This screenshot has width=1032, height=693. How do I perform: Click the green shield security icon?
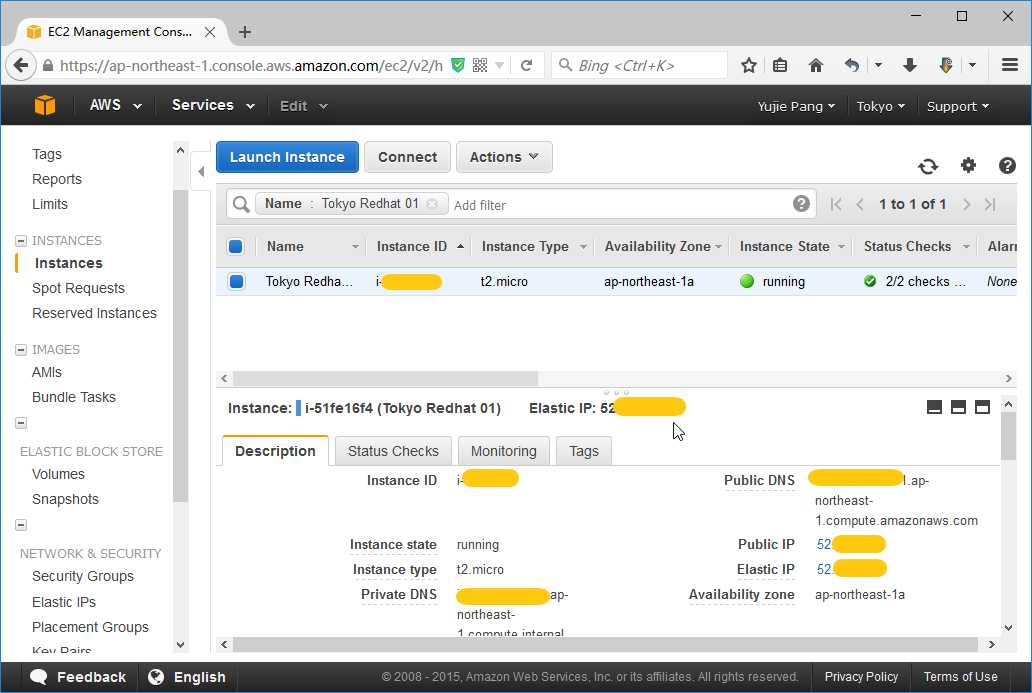click(458, 65)
